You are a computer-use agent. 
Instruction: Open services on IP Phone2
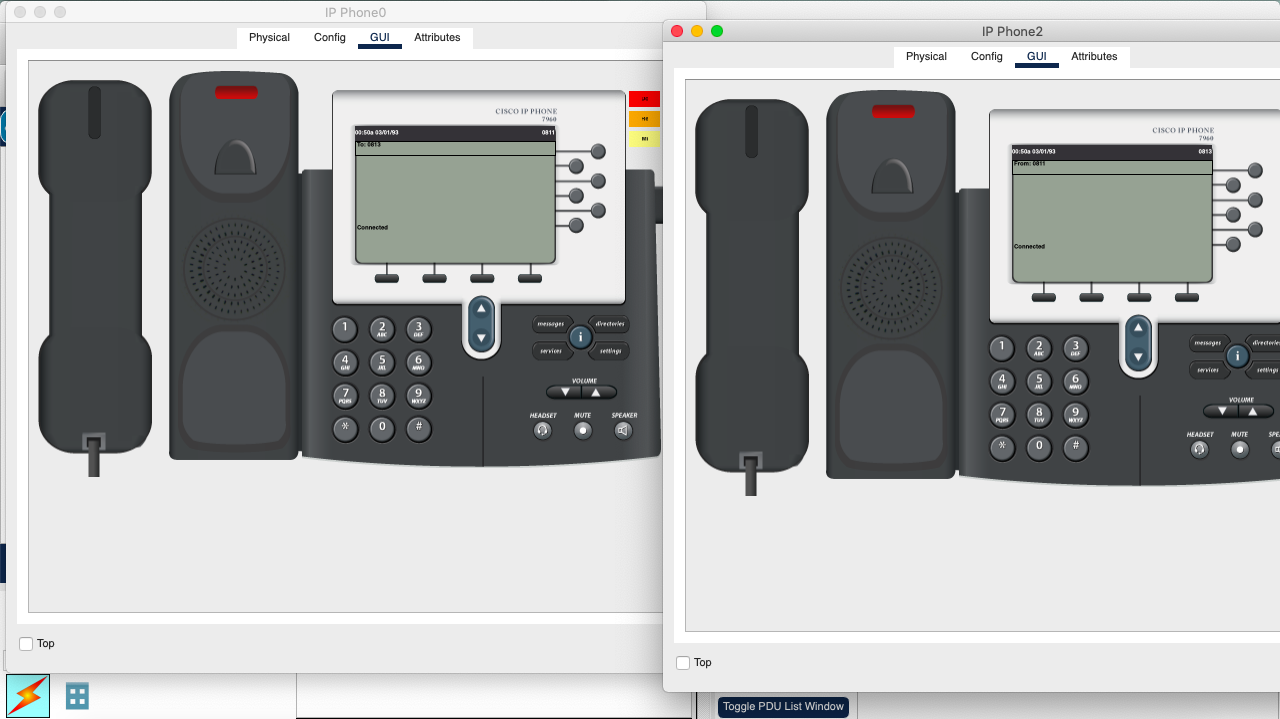[x=1208, y=370]
